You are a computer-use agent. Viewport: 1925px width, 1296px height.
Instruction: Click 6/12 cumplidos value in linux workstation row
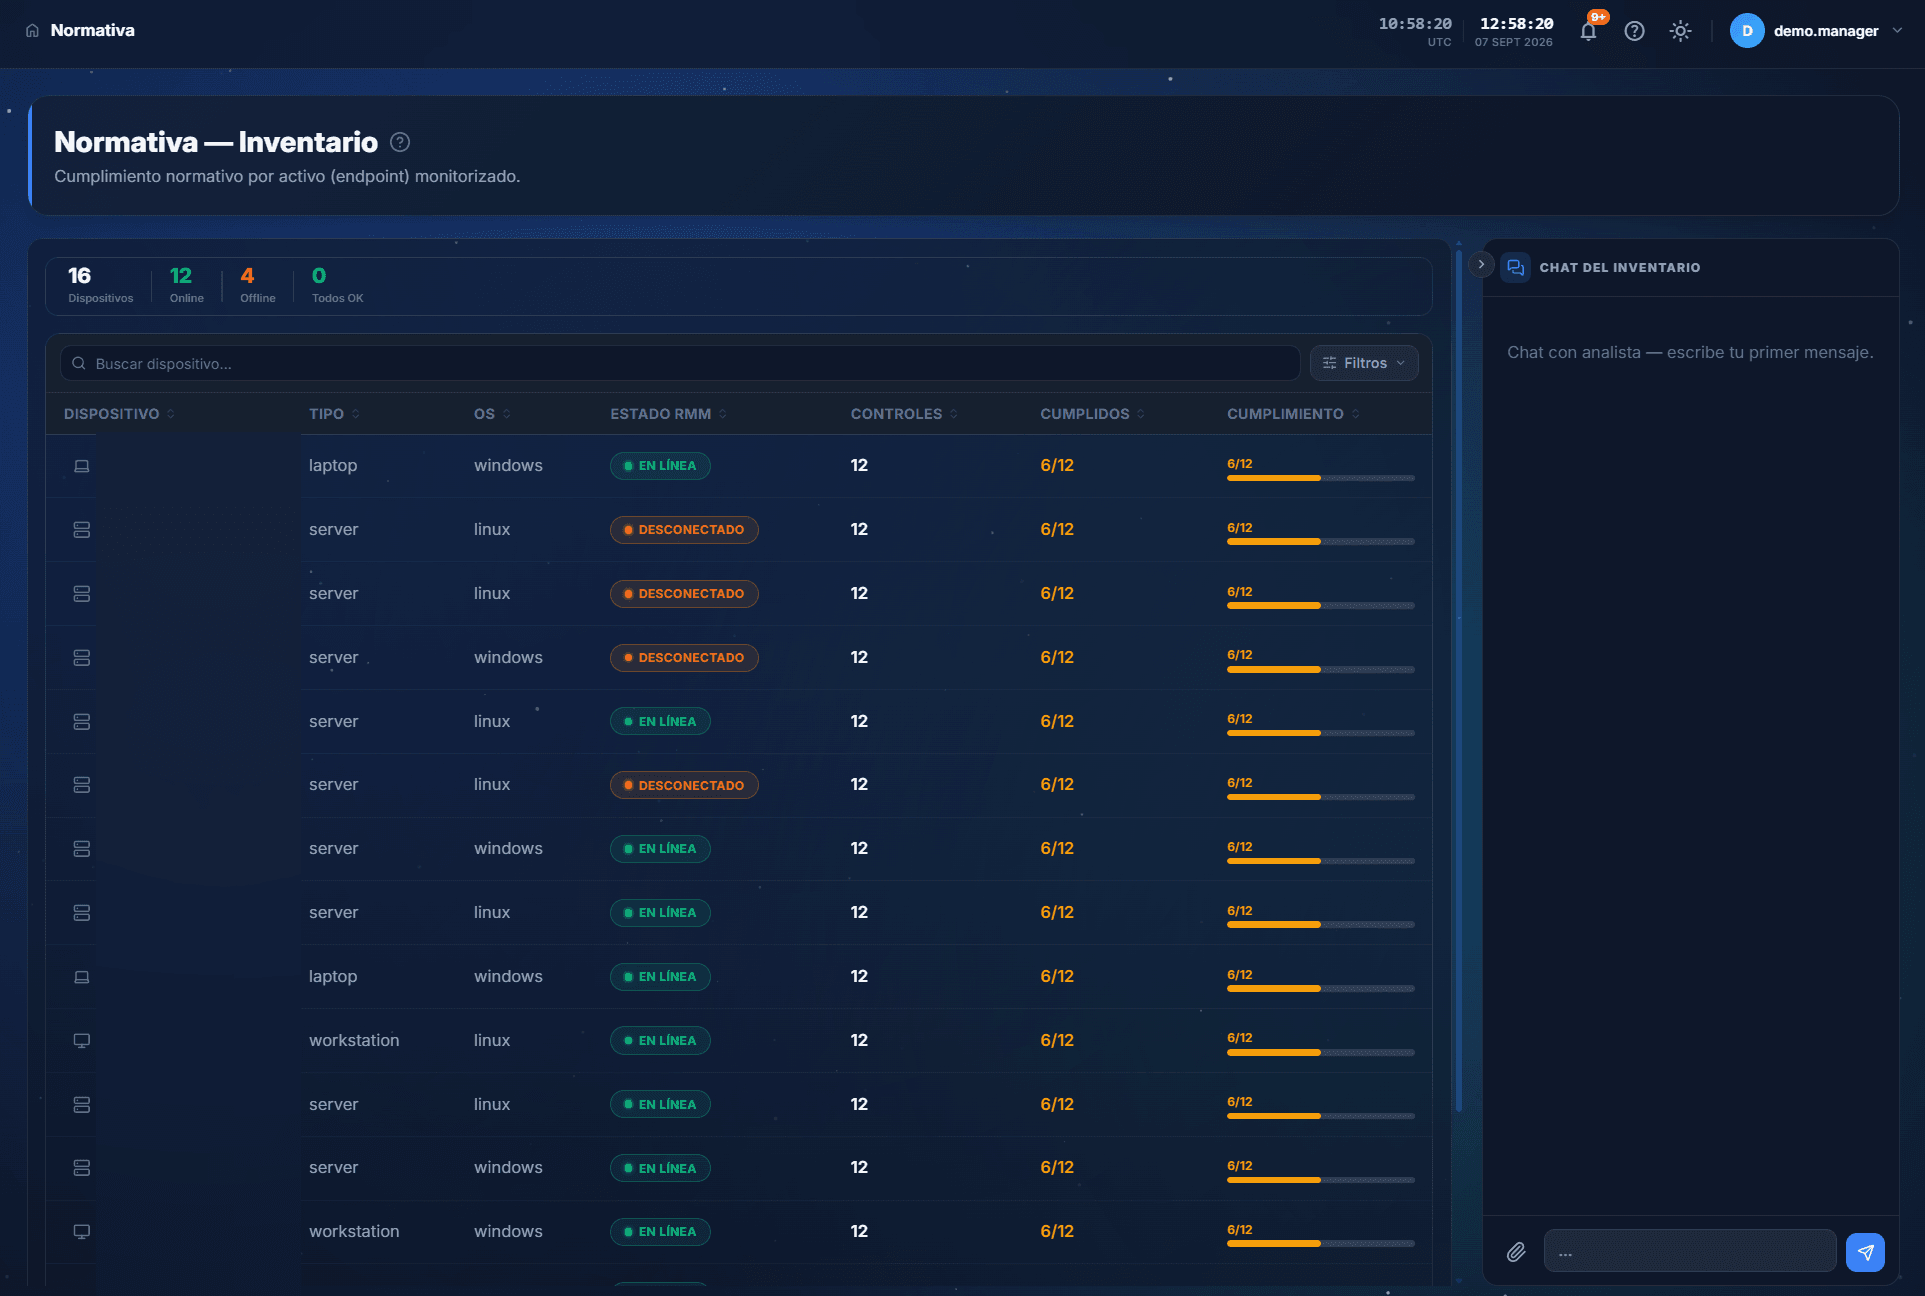pyautogui.click(x=1057, y=1040)
